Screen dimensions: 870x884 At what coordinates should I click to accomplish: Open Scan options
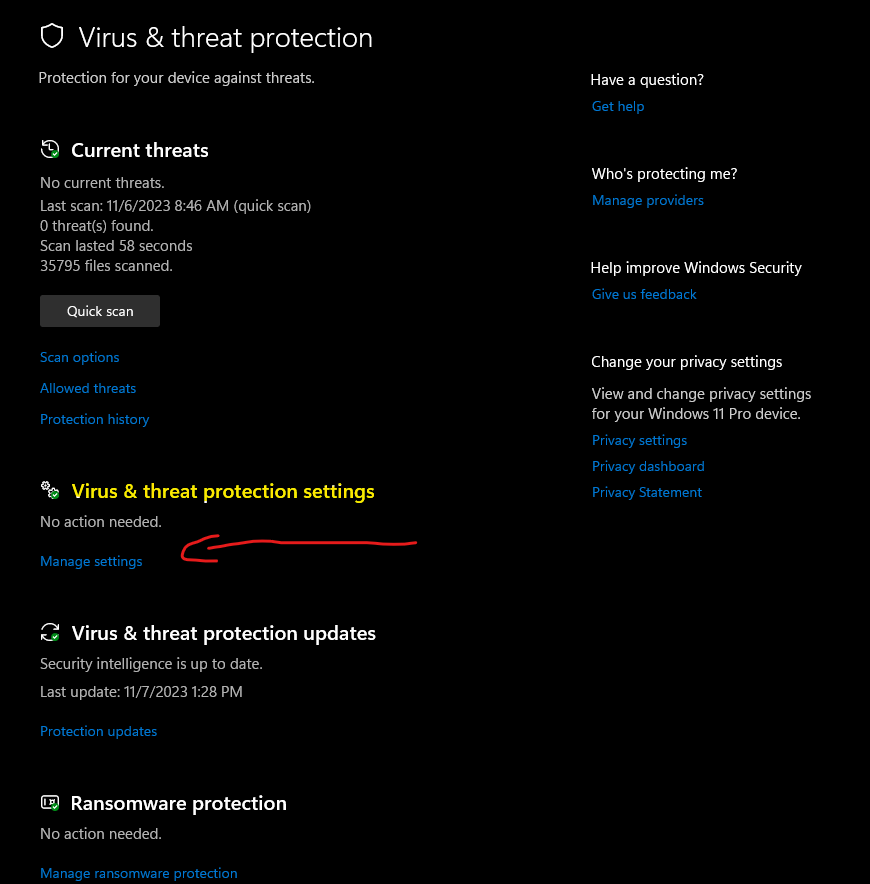click(79, 357)
